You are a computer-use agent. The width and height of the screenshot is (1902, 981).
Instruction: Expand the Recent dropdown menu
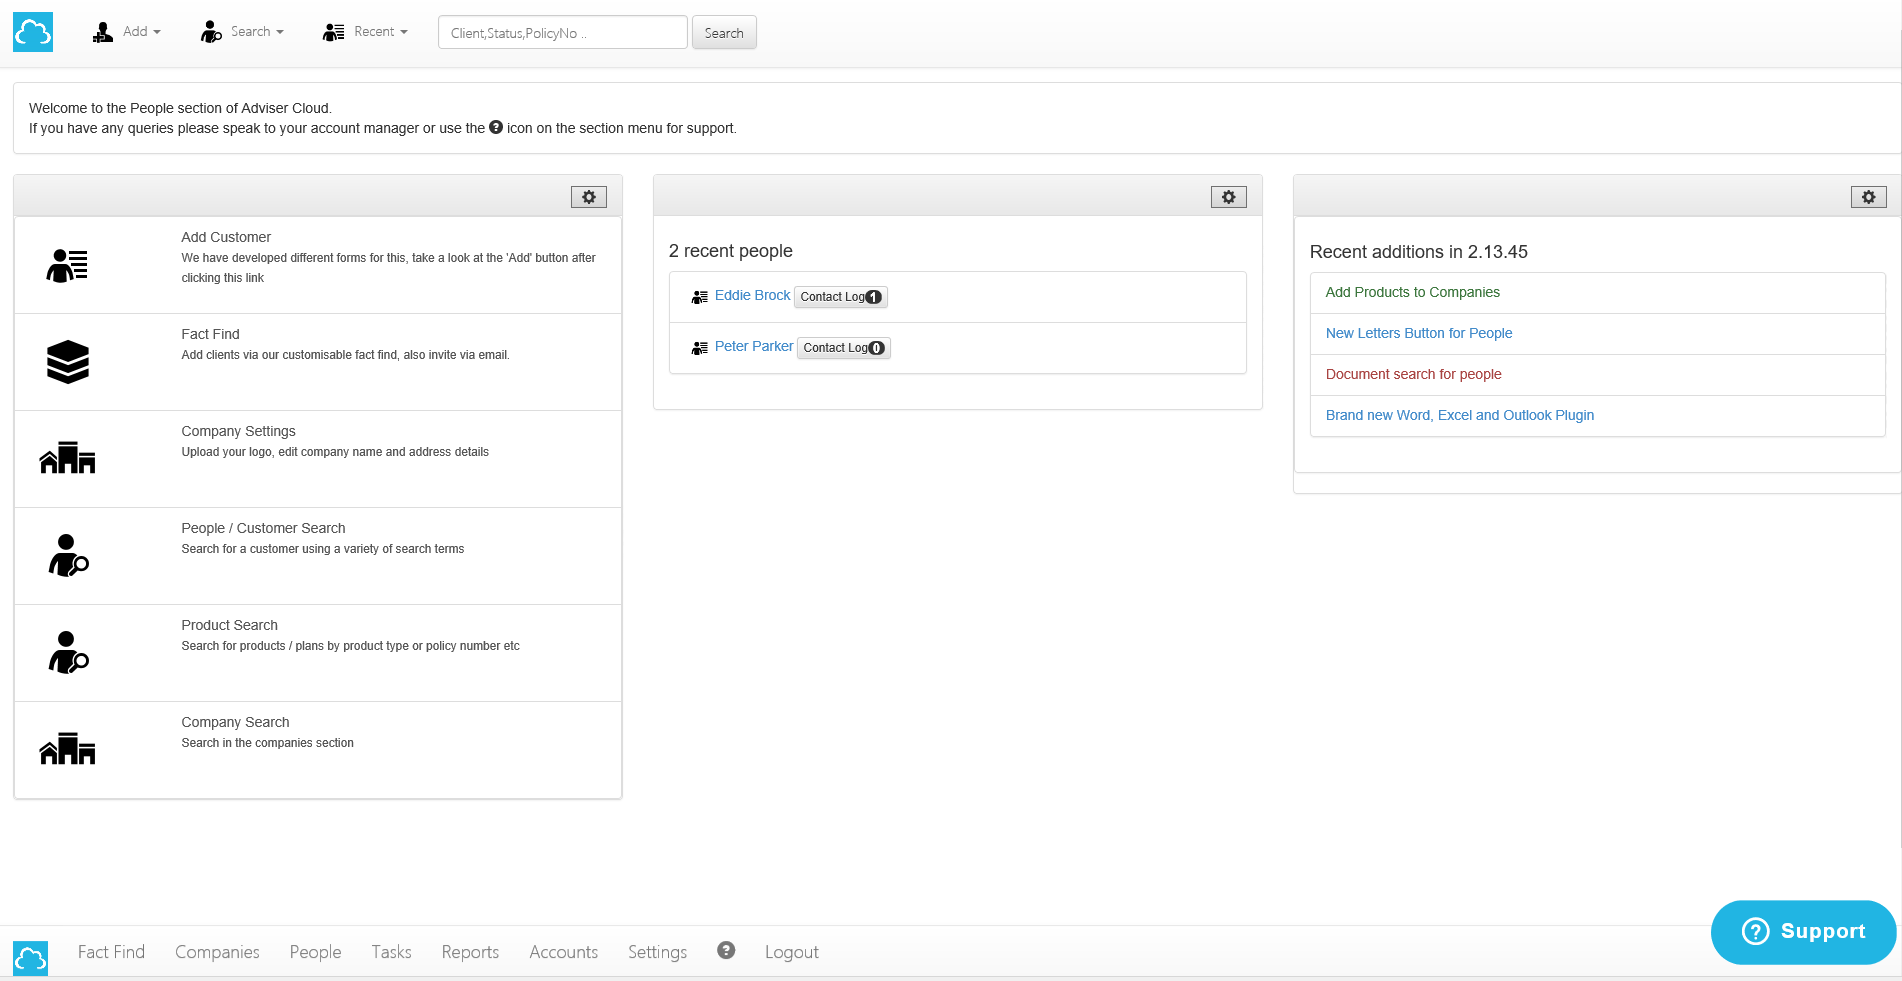[366, 32]
